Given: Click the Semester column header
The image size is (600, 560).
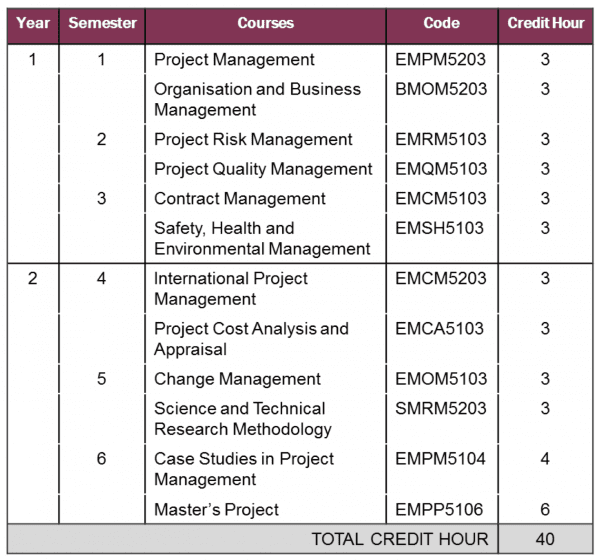Looking at the screenshot, I should [x=101, y=23].
